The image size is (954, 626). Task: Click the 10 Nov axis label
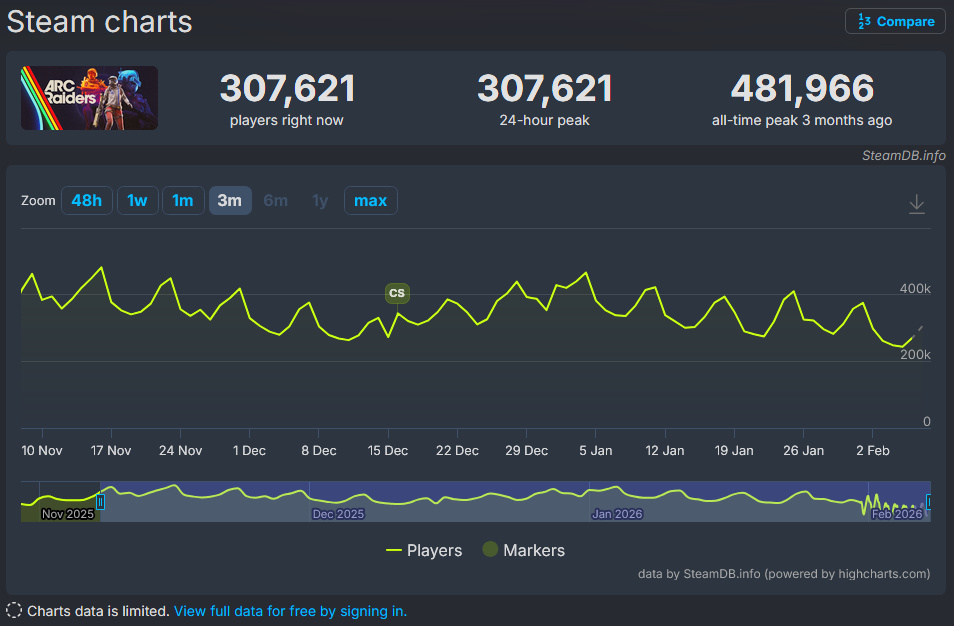pyautogui.click(x=42, y=451)
